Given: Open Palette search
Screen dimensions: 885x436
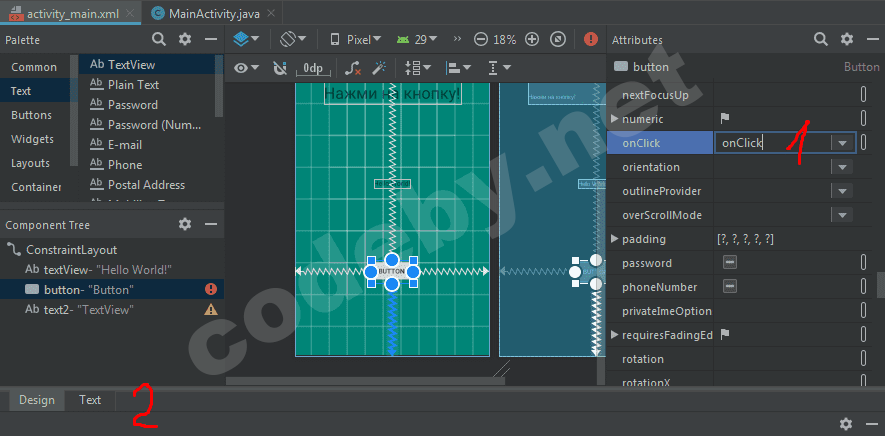Looking at the screenshot, I should (158, 39).
